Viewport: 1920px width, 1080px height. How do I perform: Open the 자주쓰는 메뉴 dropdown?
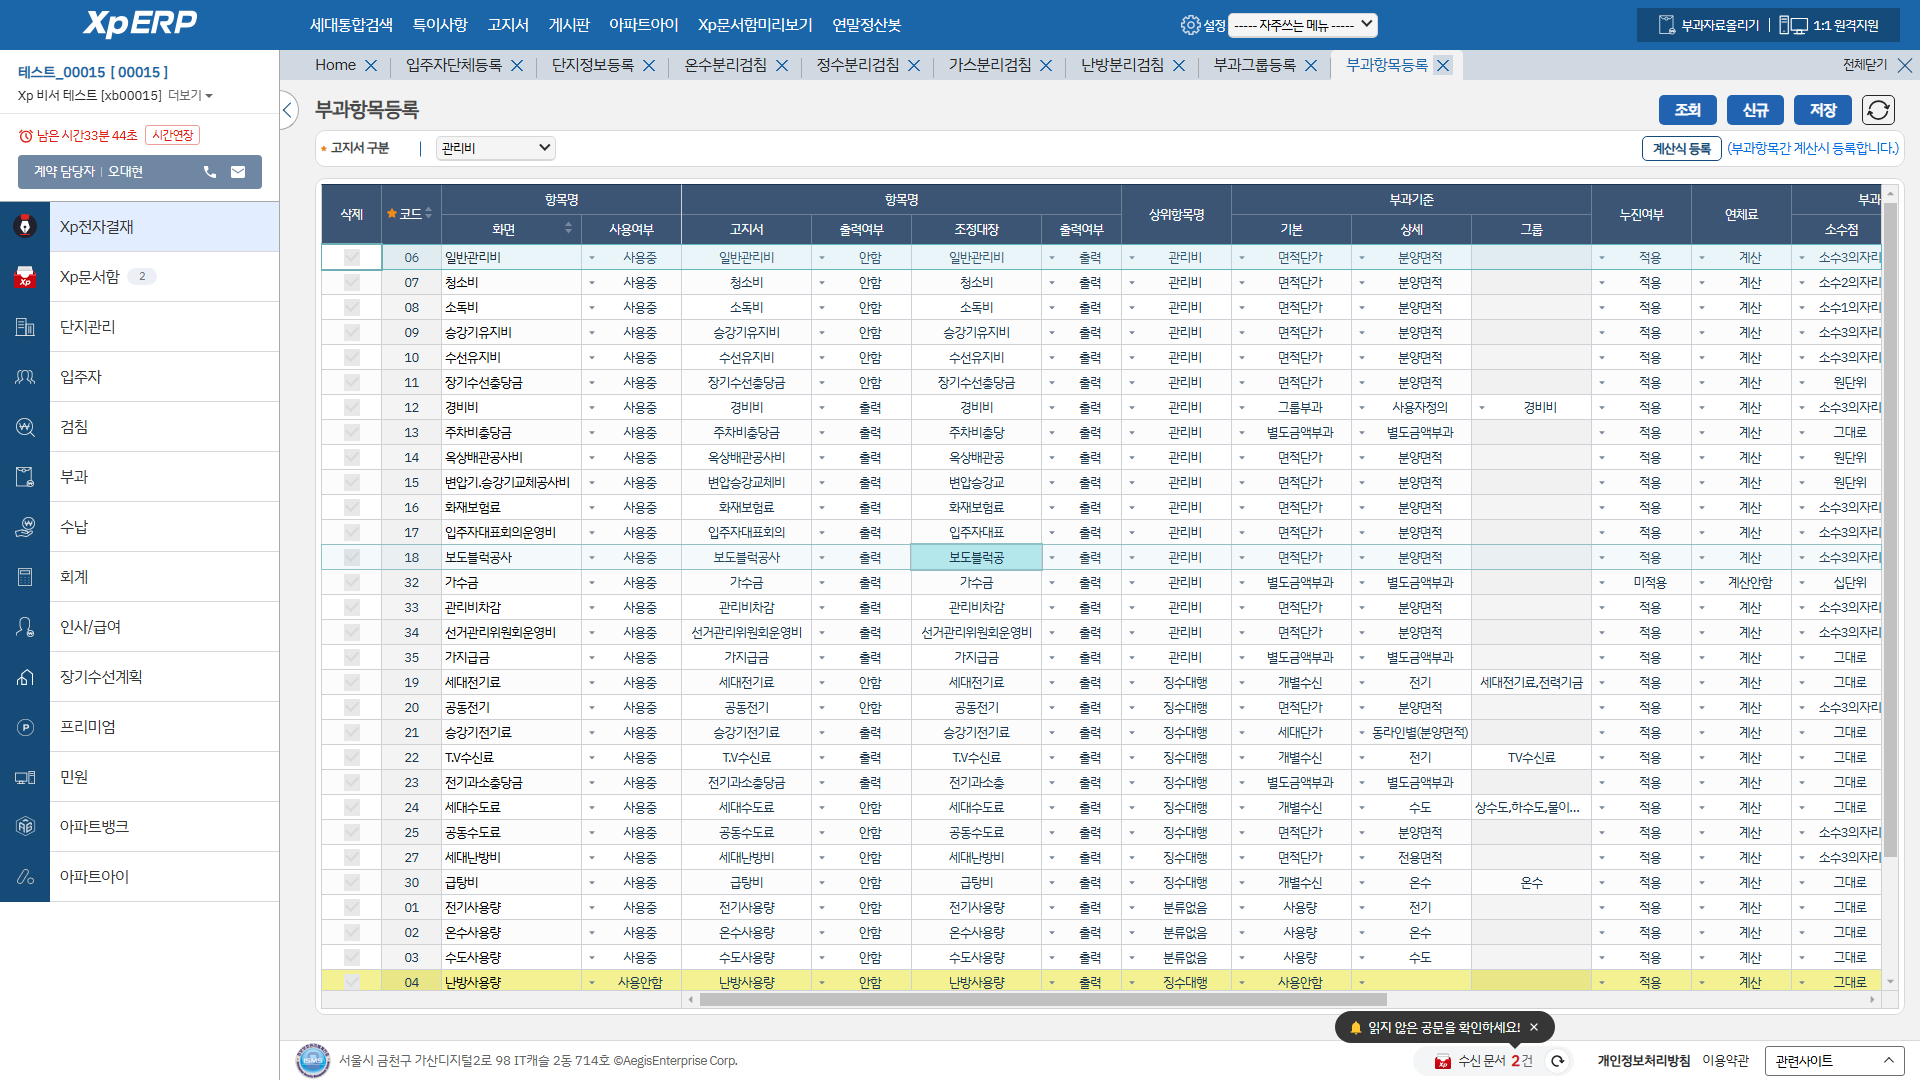[x=1303, y=25]
